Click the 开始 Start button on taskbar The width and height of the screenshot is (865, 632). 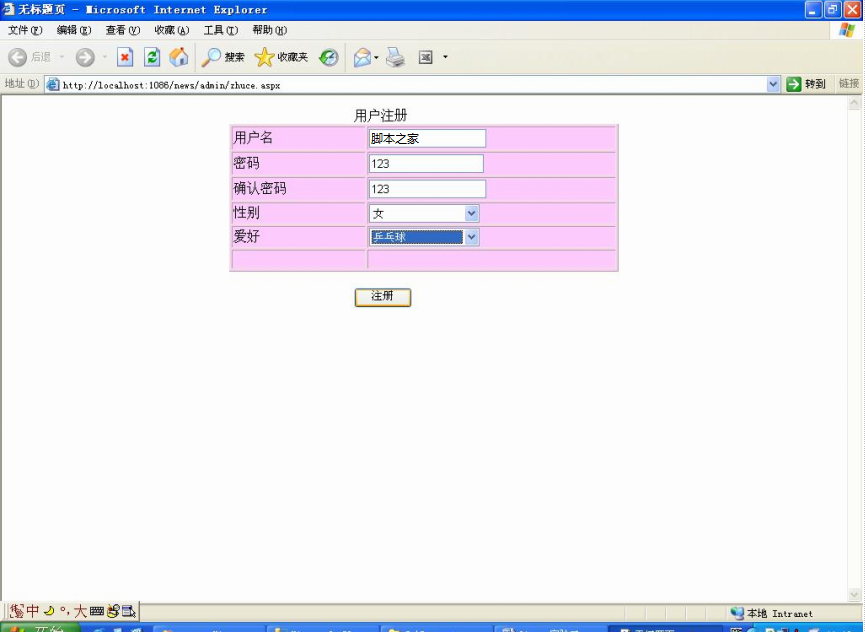click(x=40, y=628)
